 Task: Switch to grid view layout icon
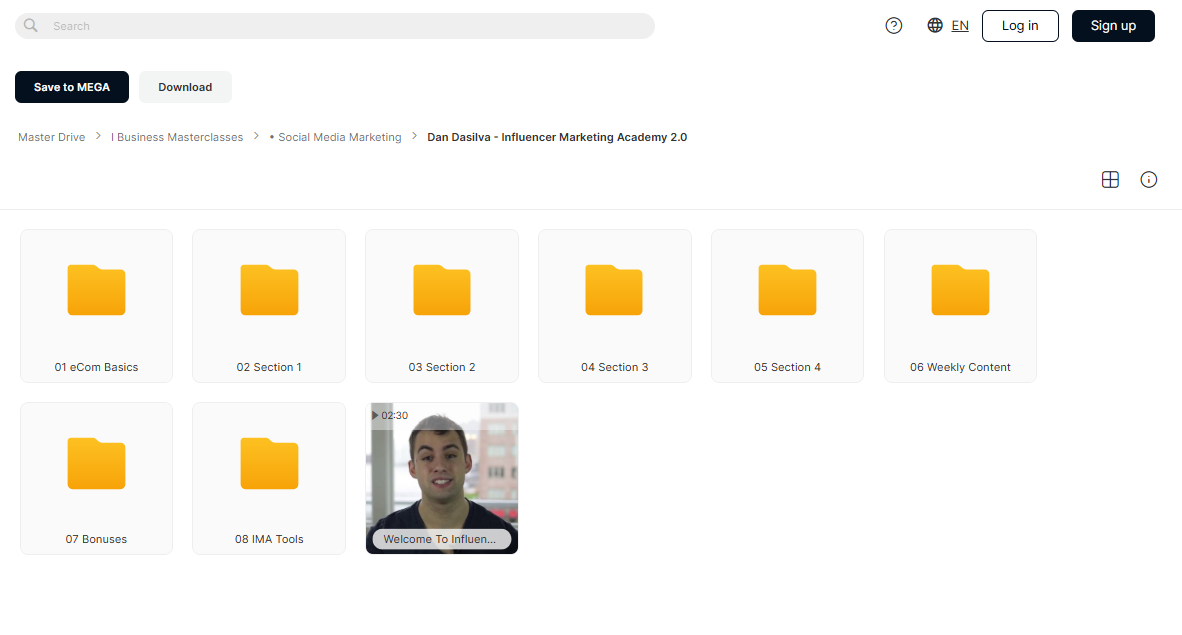[x=1110, y=179]
